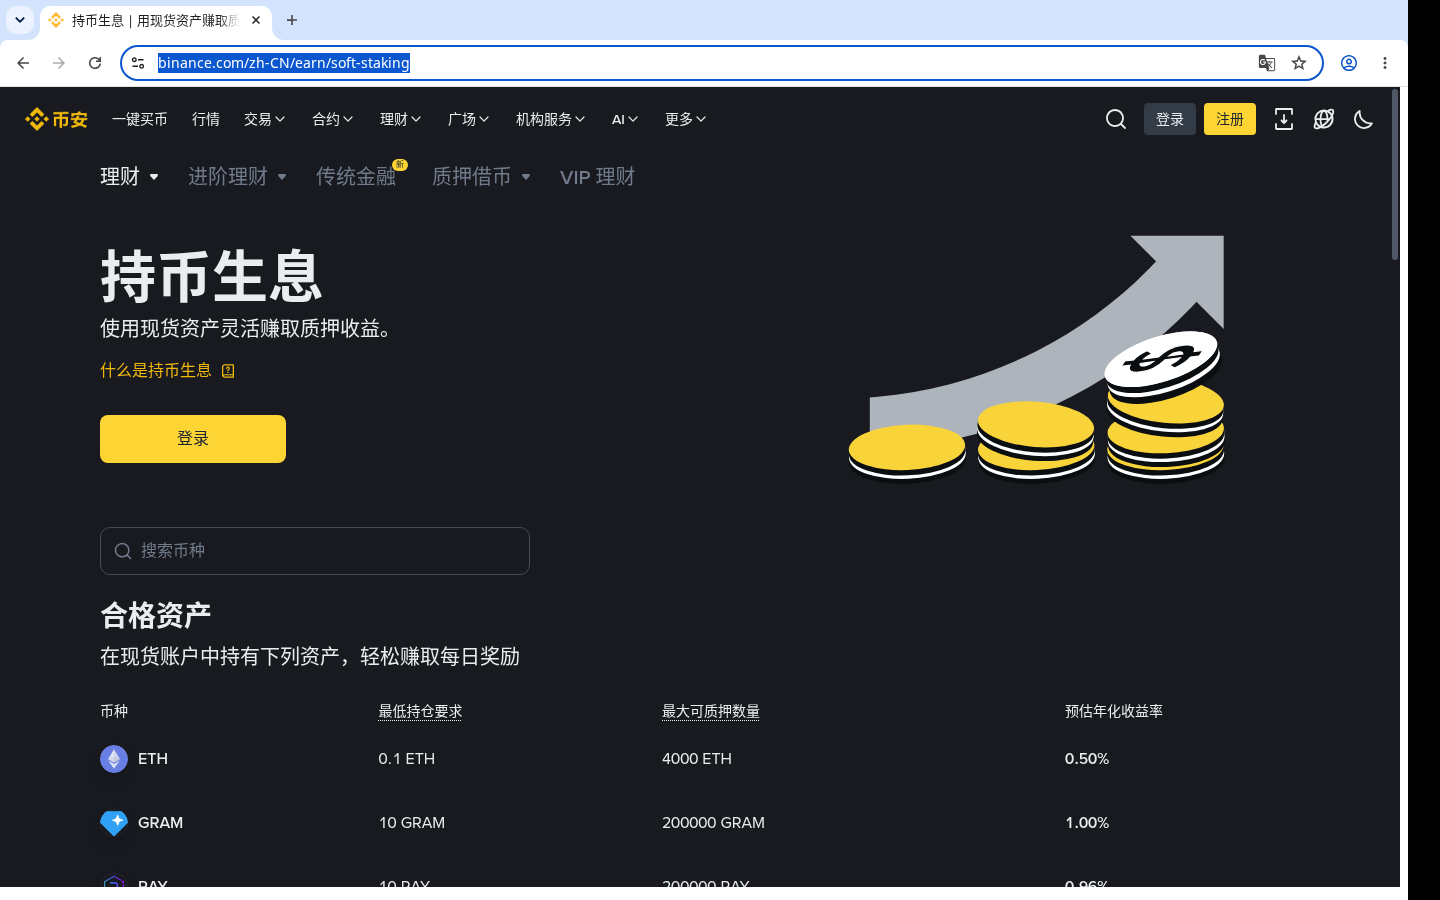Open a new tab with plus icon
This screenshot has height=900, width=1440.
pos(292,20)
